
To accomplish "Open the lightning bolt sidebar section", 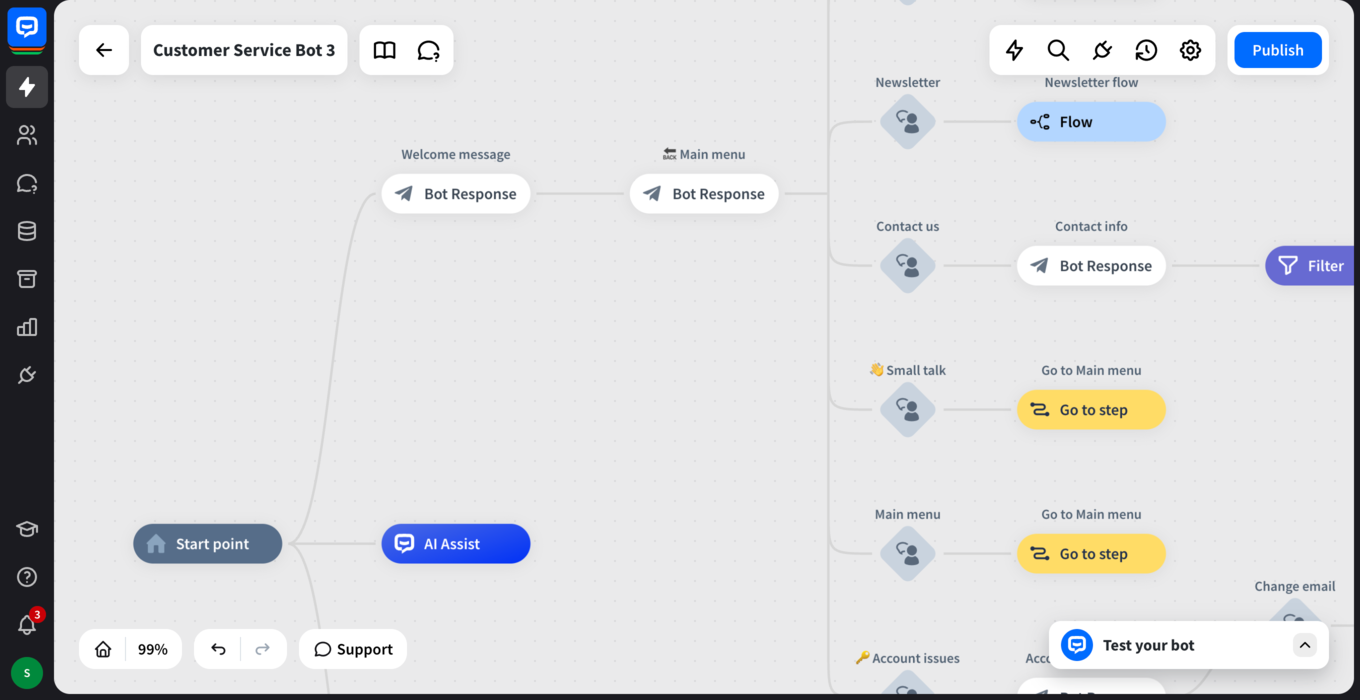I will click(x=27, y=87).
